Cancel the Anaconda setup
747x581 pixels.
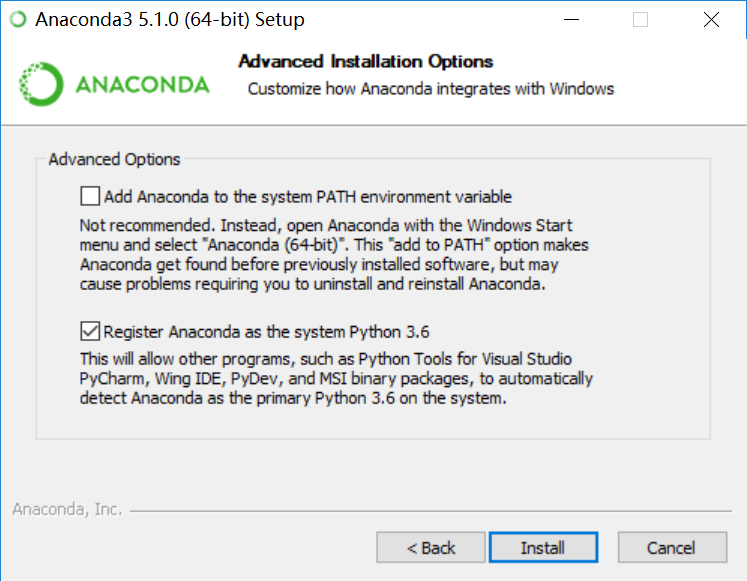671,548
